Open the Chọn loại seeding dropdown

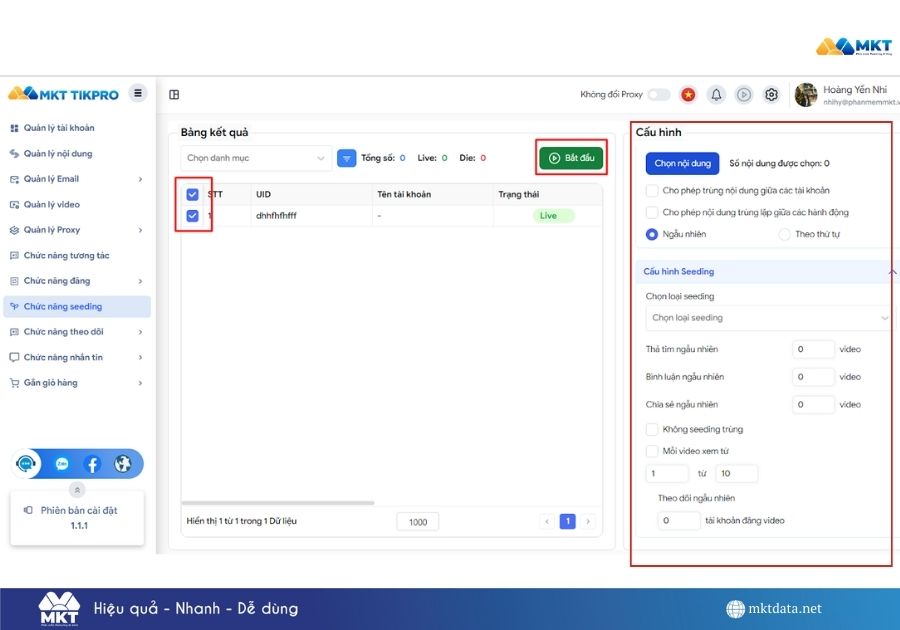[x=768, y=318]
